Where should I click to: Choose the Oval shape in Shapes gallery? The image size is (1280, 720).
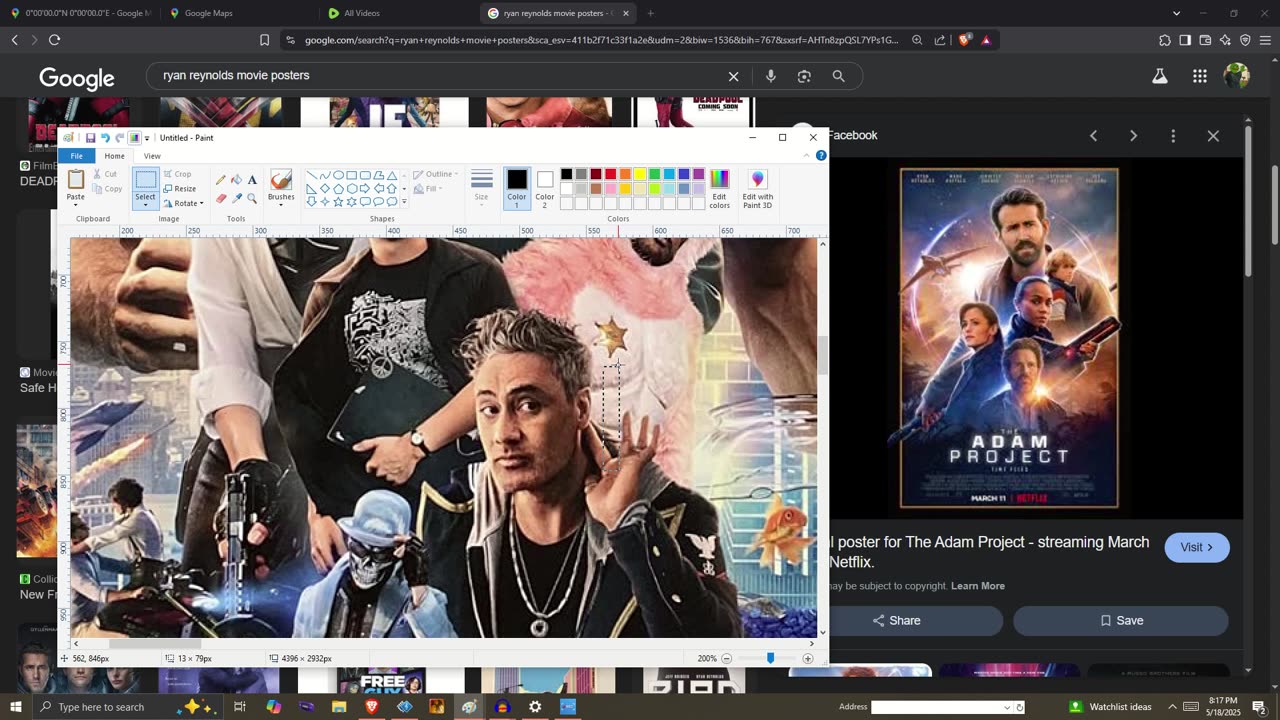(338, 175)
